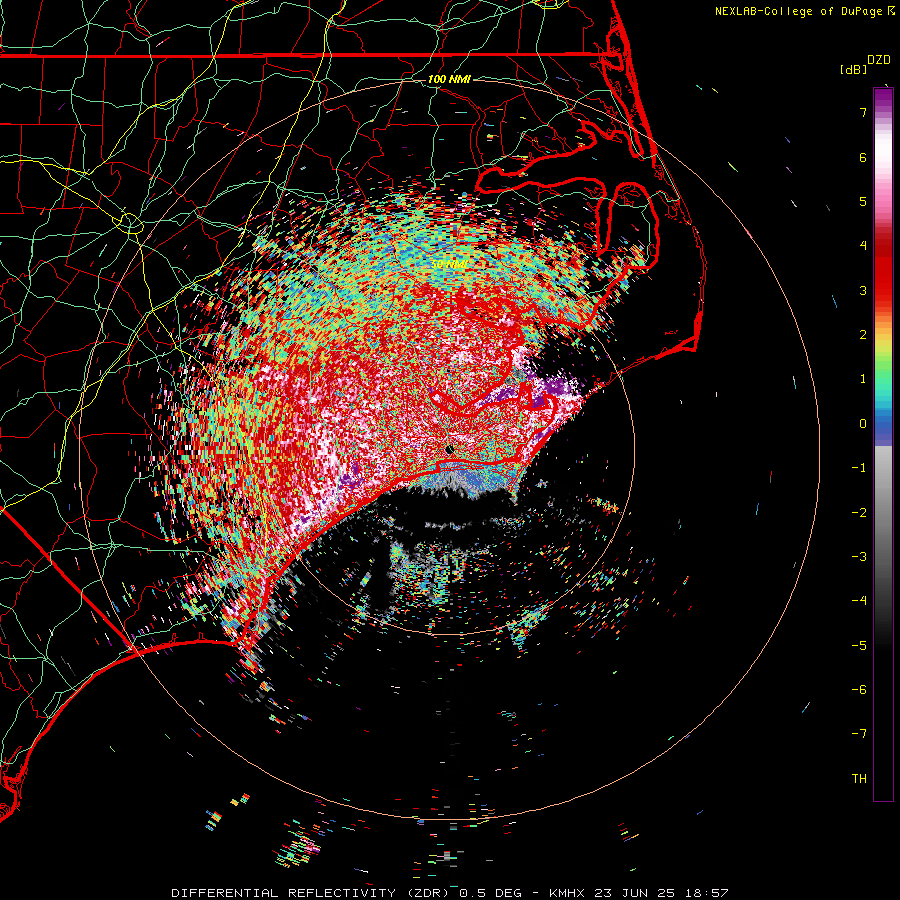Click the positive 2 value on the scale
The width and height of the screenshot is (900, 900).
pos(863,334)
